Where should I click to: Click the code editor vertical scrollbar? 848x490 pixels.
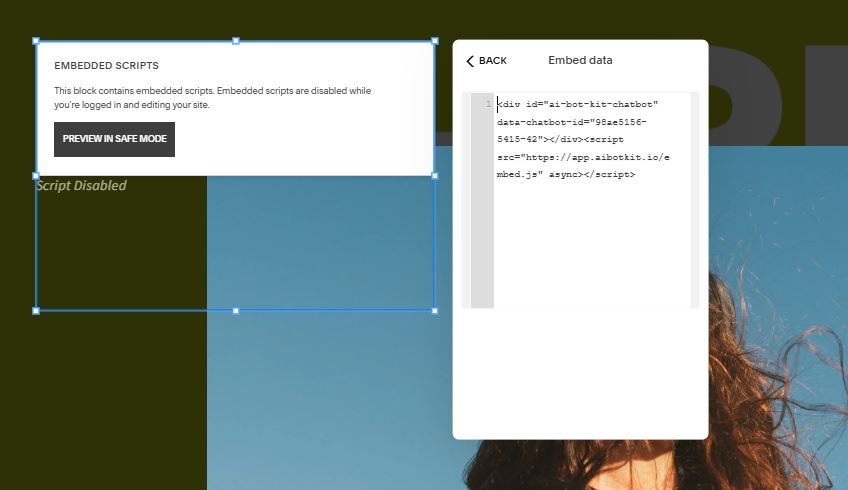(695, 200)
